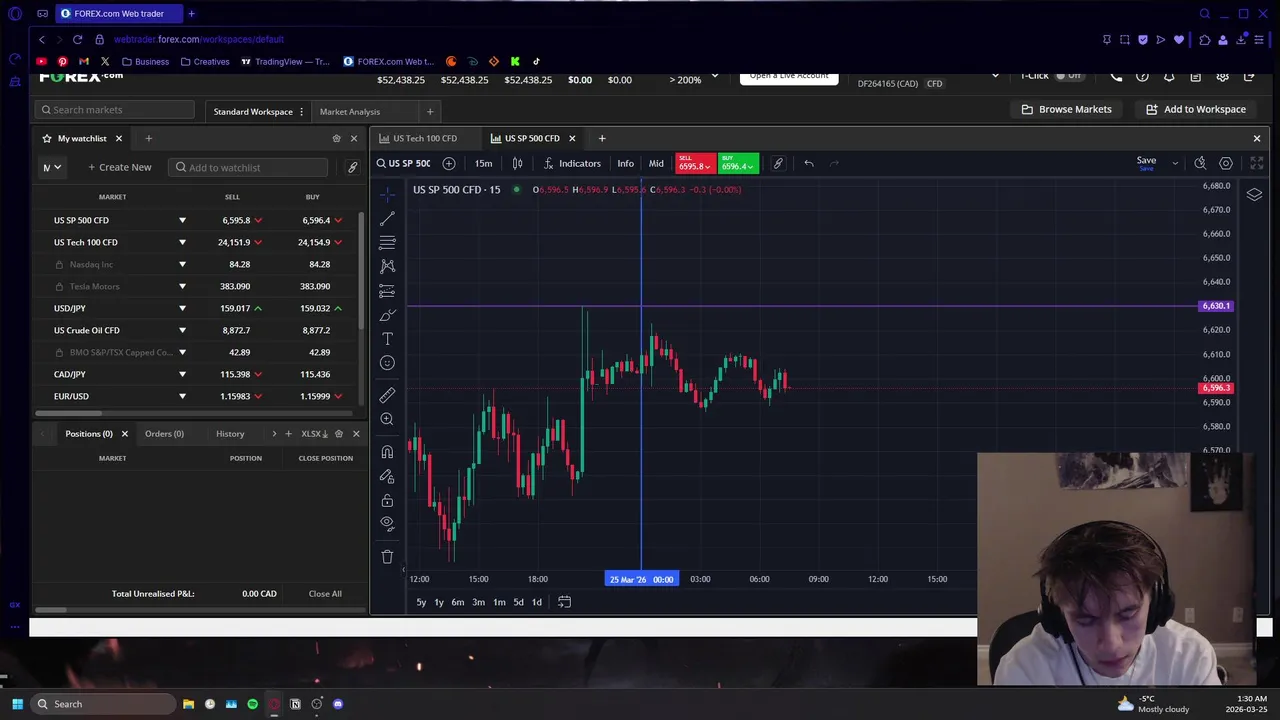This screenshot has width=1280, height=720.
Task: Click the green BUY 6596.4 button
Action: (x=738, y=163)
